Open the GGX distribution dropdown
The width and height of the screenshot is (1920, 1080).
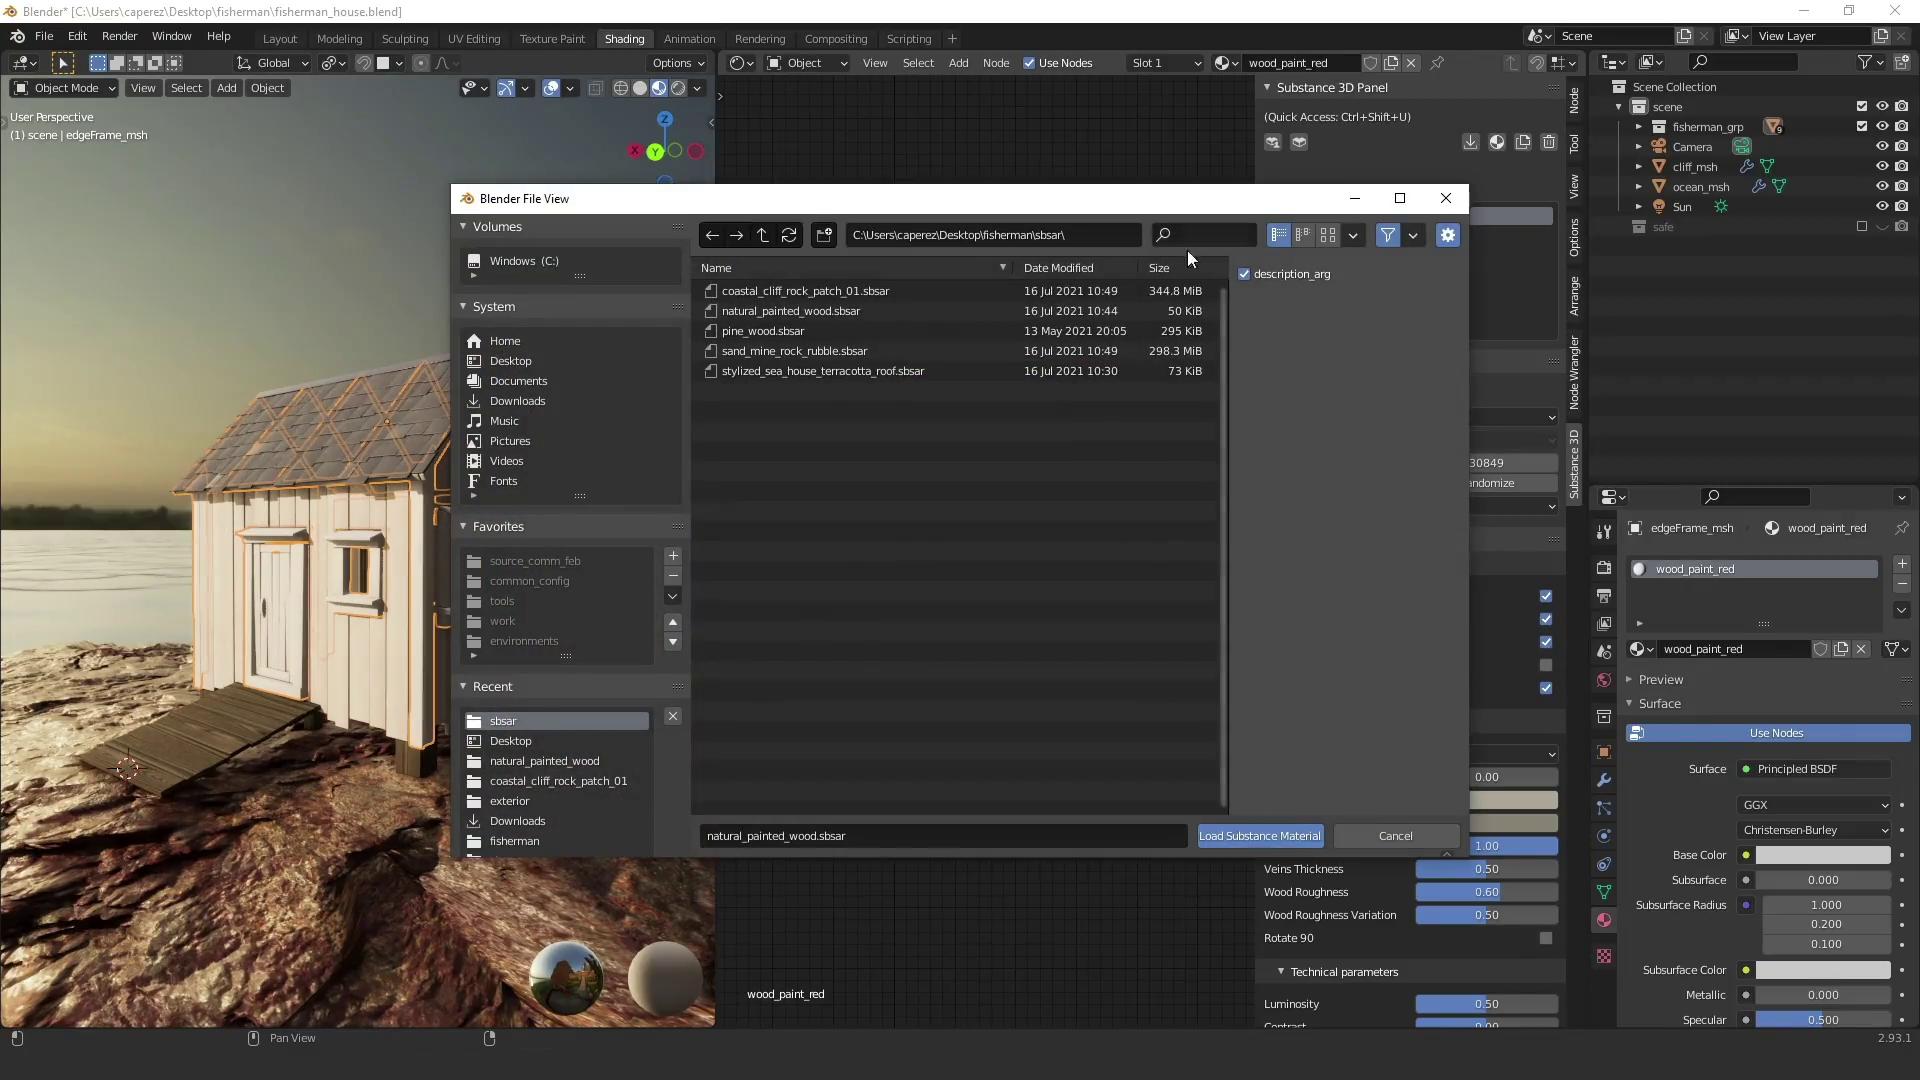click(x=1815, y=805)
